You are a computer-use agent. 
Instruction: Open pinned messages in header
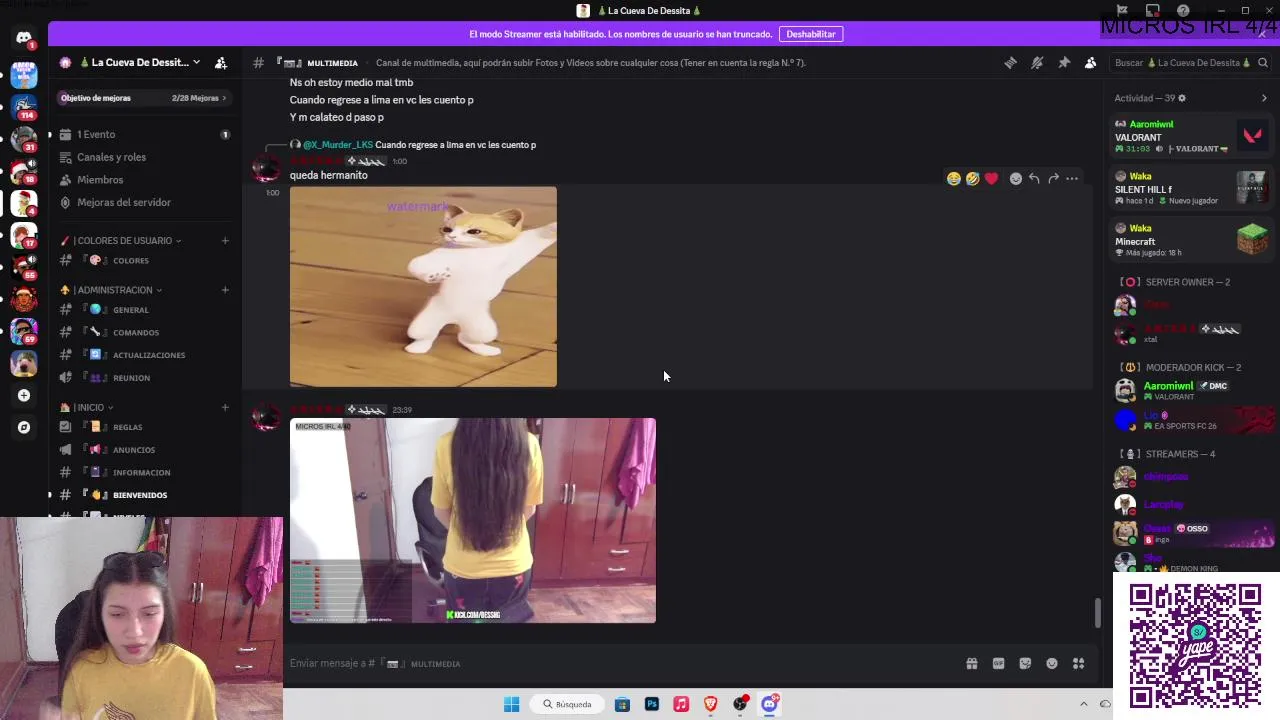coord(1064,62)
